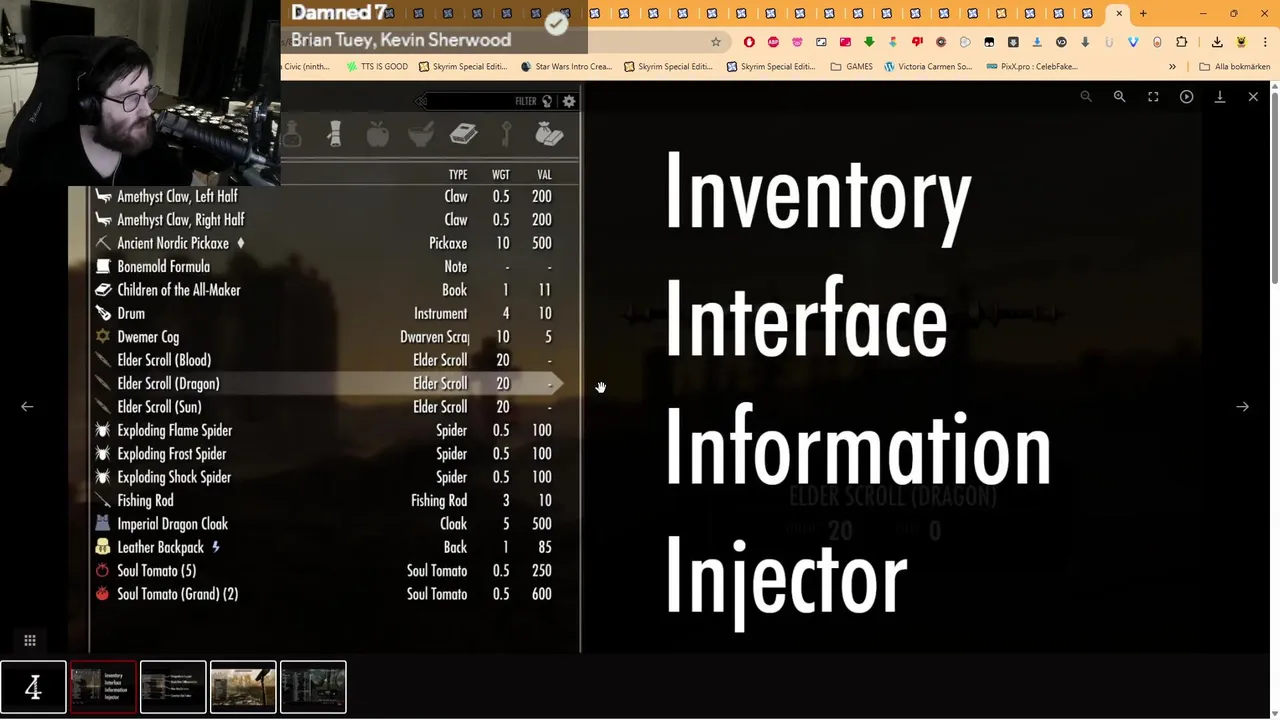Sort inventory by the VAL column header
This screenshot has height=720, width=1280.
pyautogui.click(x=544, y=175)
